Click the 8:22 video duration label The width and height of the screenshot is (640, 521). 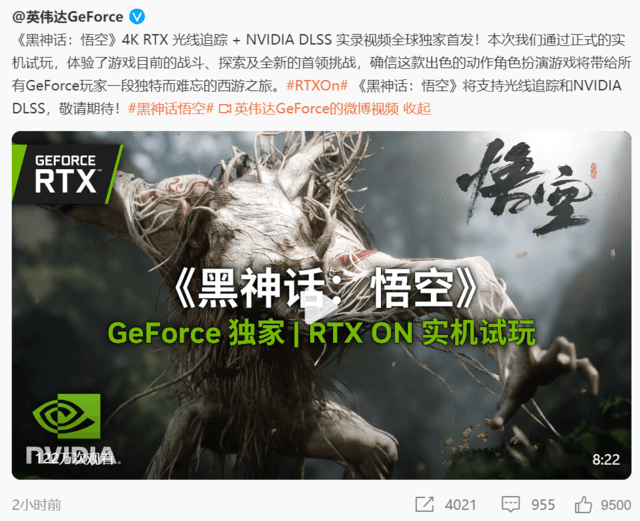[606, 460]
